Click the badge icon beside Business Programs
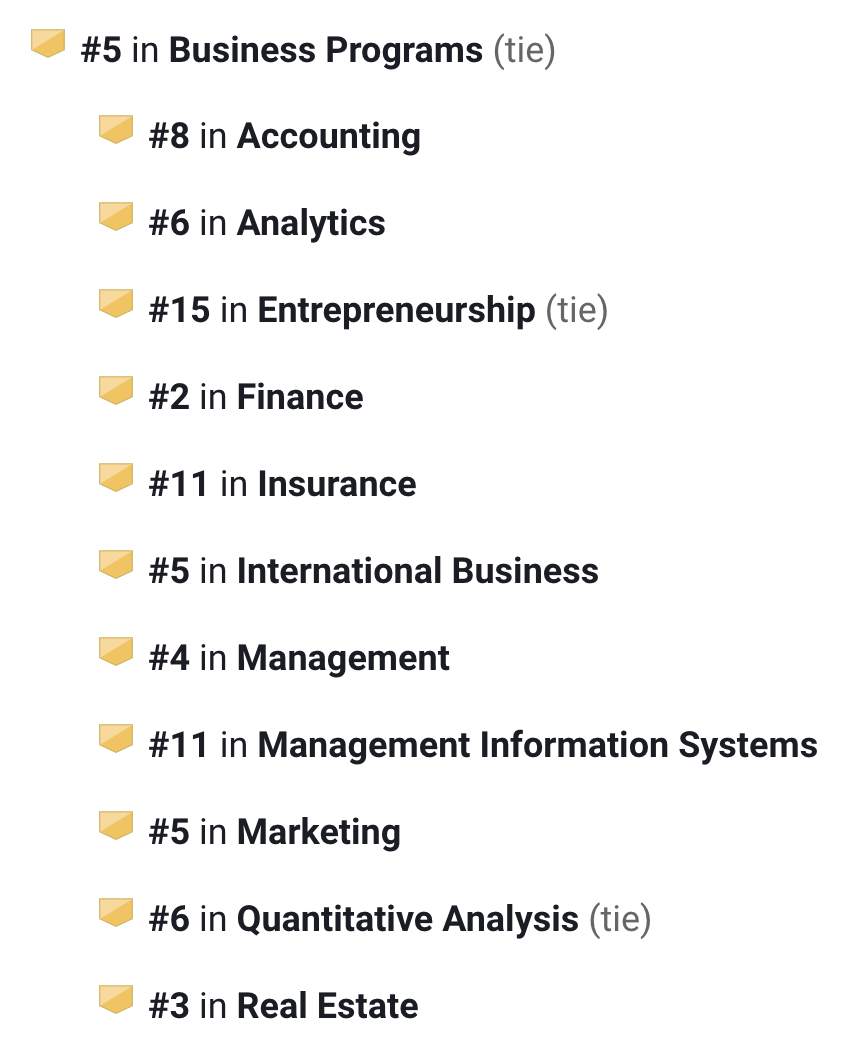The width and height of the screenshot is (848, 1040). [48, 44]
